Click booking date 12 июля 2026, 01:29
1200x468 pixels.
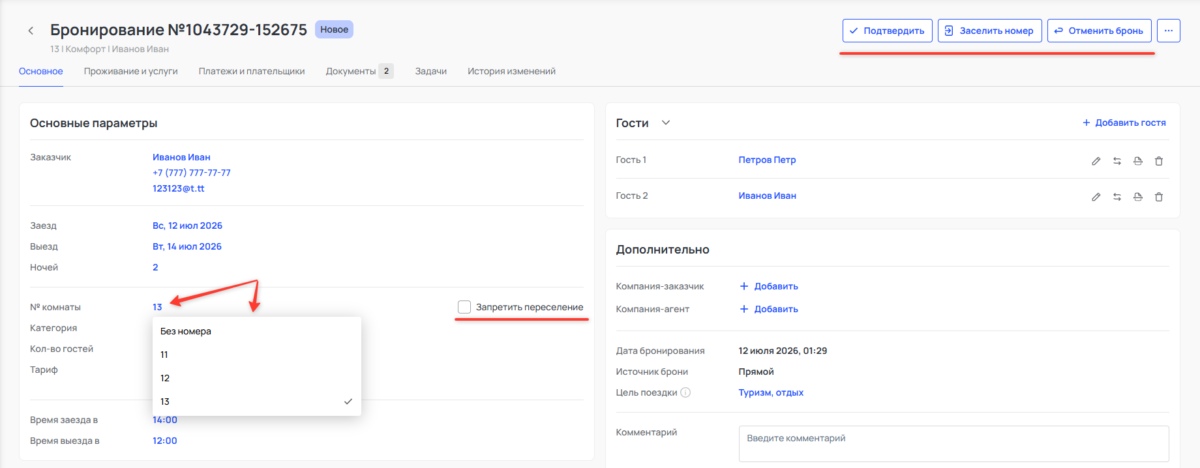coord(783,351)
